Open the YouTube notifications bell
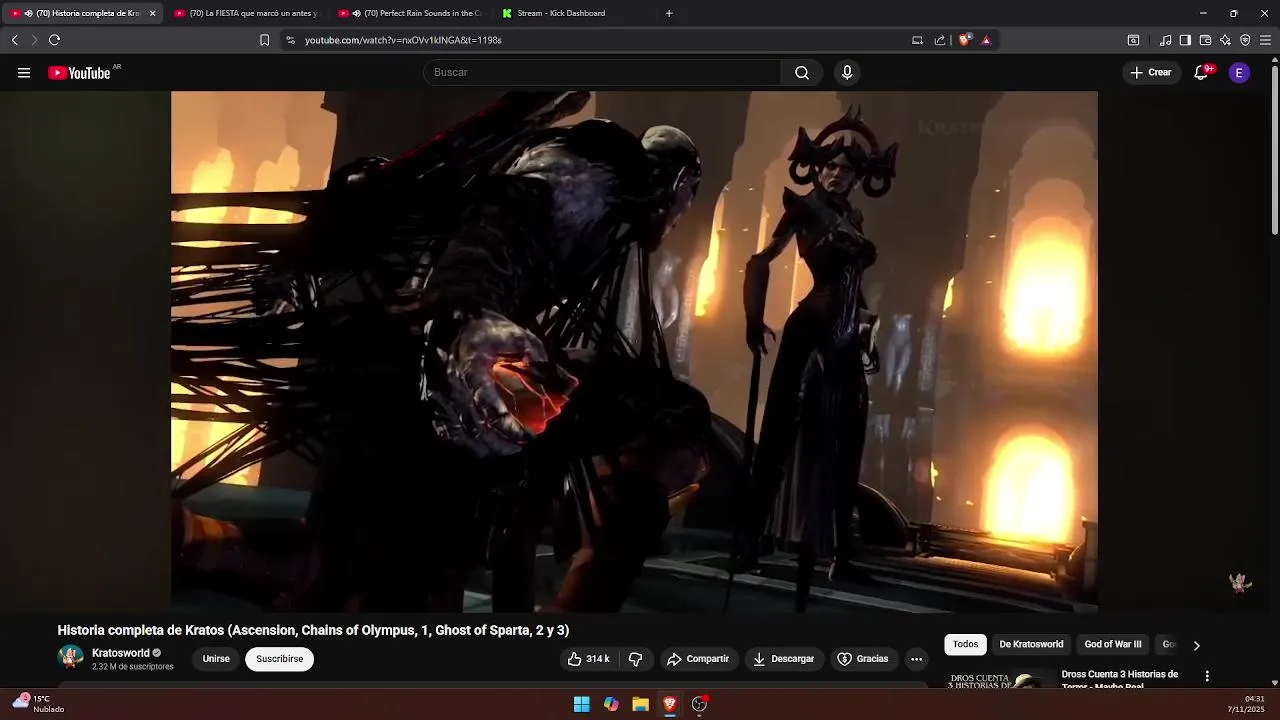1280x720 pixels. 1202,73
